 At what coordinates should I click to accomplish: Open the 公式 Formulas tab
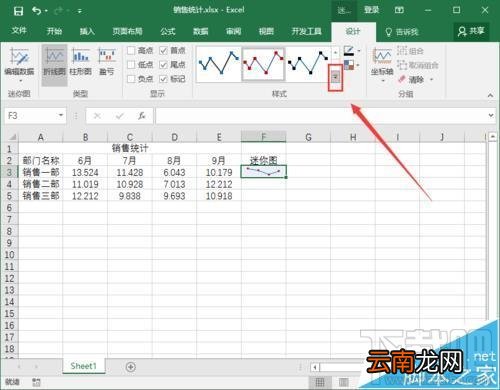click(167, 31)
